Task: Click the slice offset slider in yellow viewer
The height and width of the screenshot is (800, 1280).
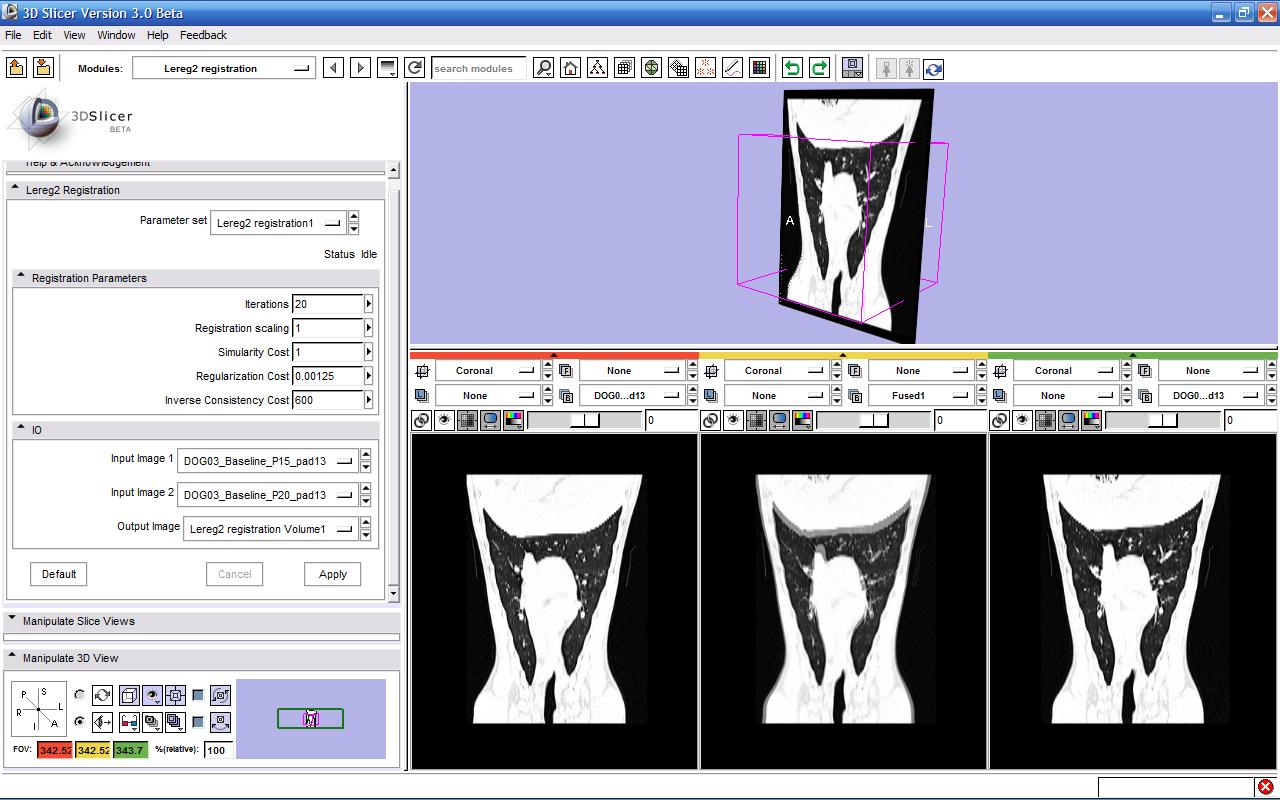Action: 873,421
